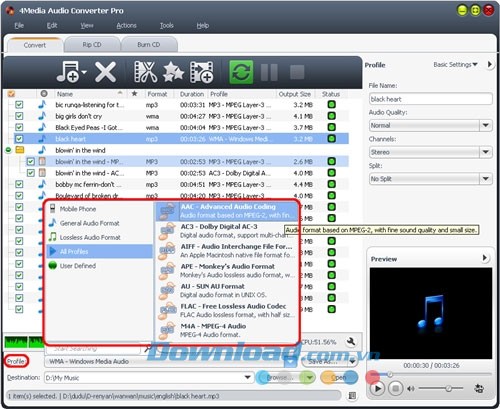This screenshot has width=500, height=409.
Task: Click the green status icon for black heart
Action: pos(331,139)
